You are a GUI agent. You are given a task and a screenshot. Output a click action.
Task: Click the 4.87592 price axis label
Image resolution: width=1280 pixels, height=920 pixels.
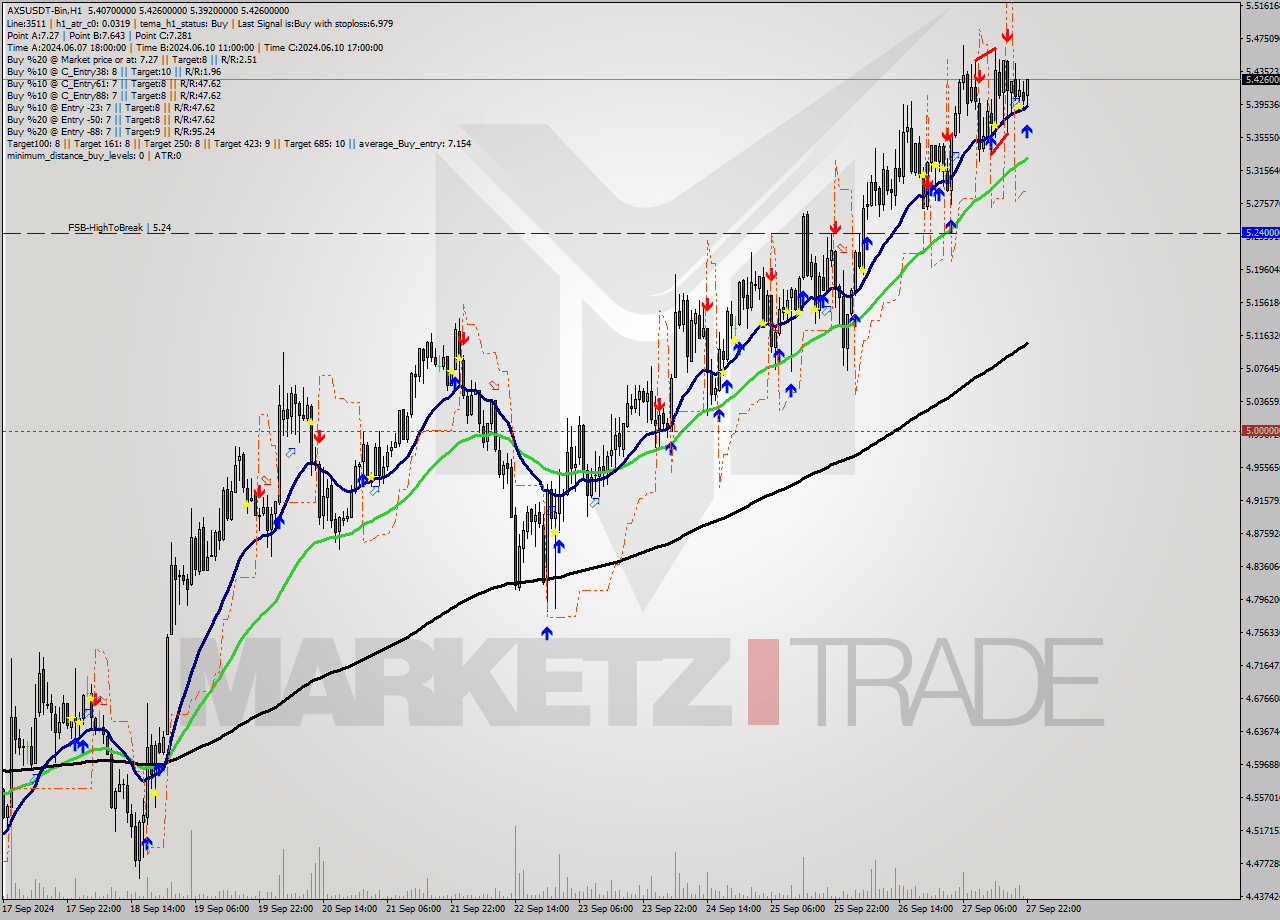1261,533
